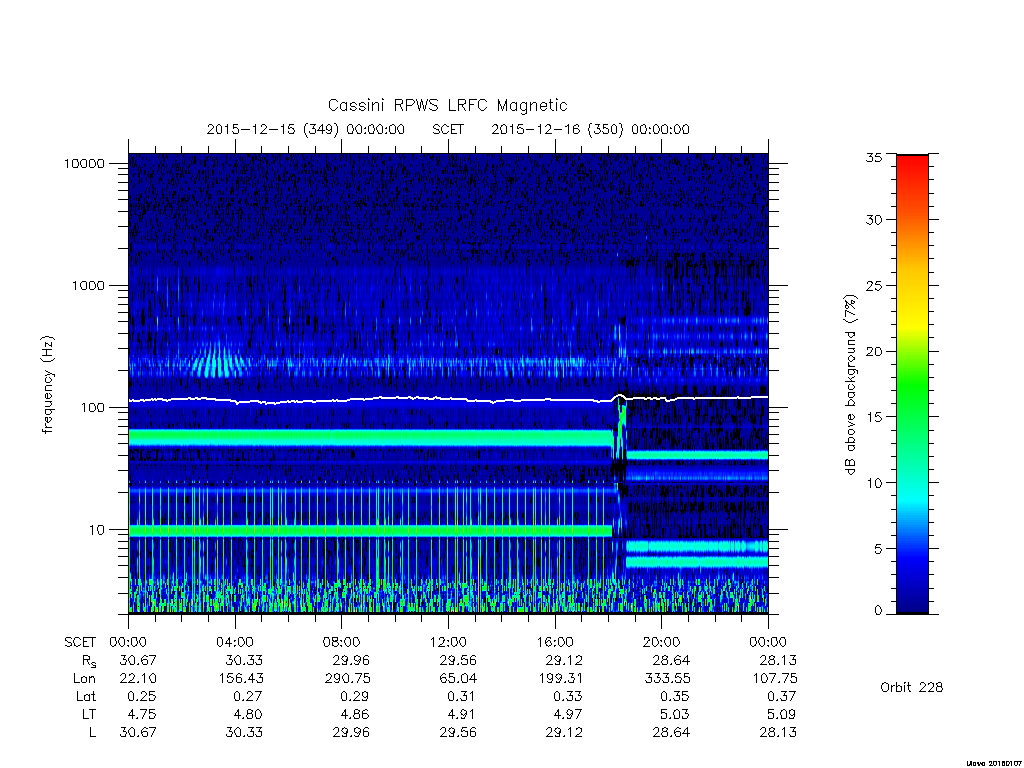The height and width of the screenshot is (768, 1024).
Task: Click the LT row label
Action: coord(88,714)
